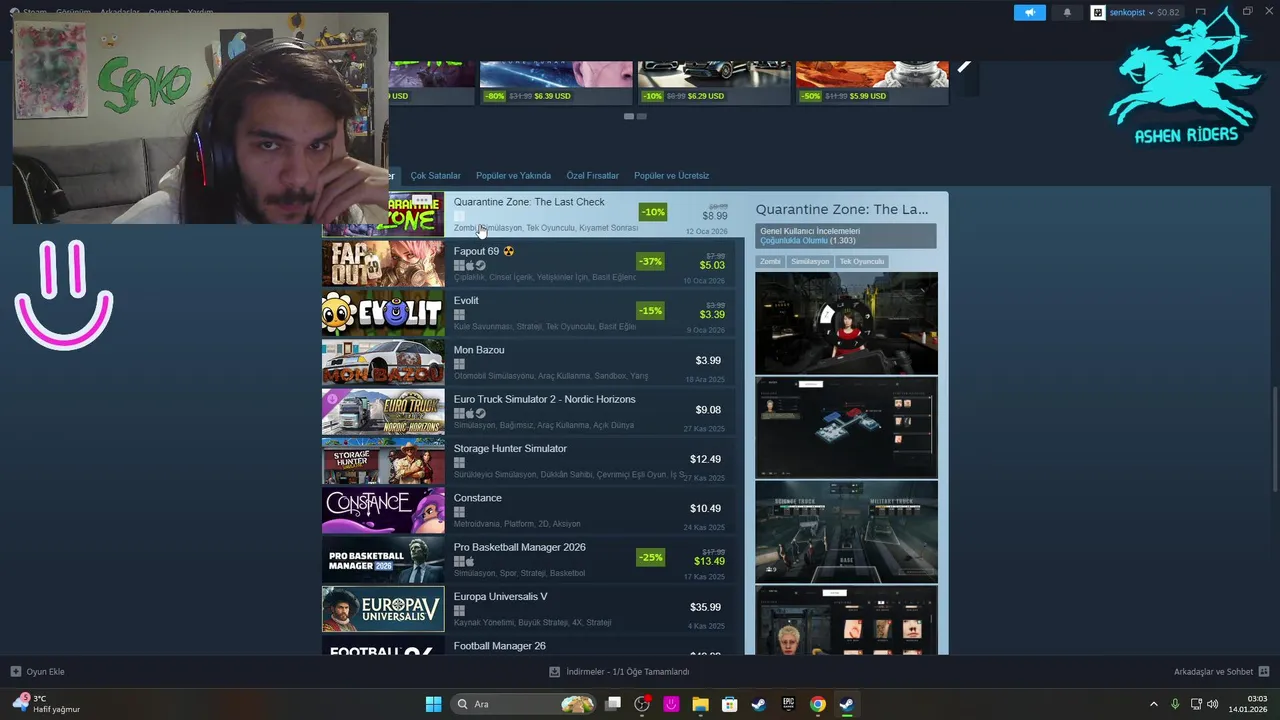Open the carousel card priced $5.99 USD
The image size is (1280, 720).
click(872, 82)
